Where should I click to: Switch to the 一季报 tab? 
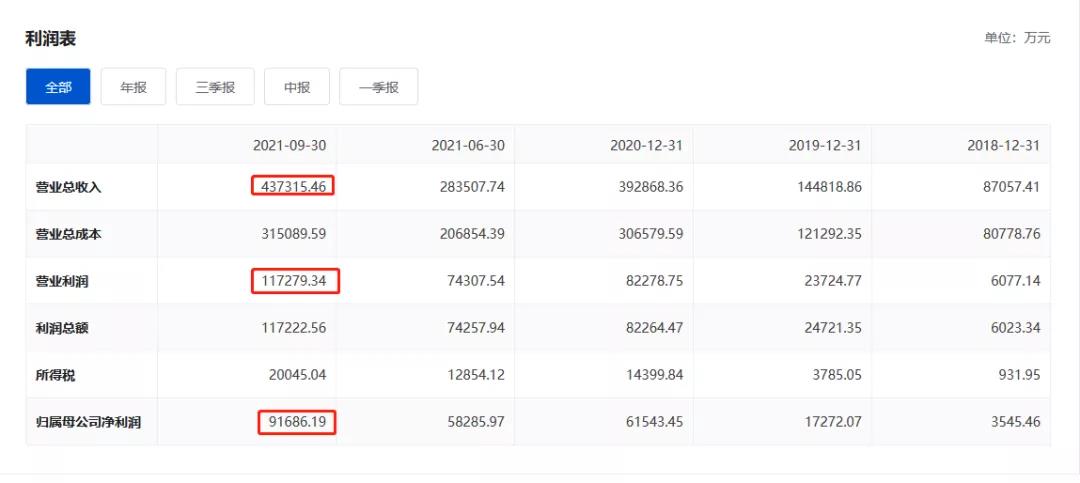(378, 87)
